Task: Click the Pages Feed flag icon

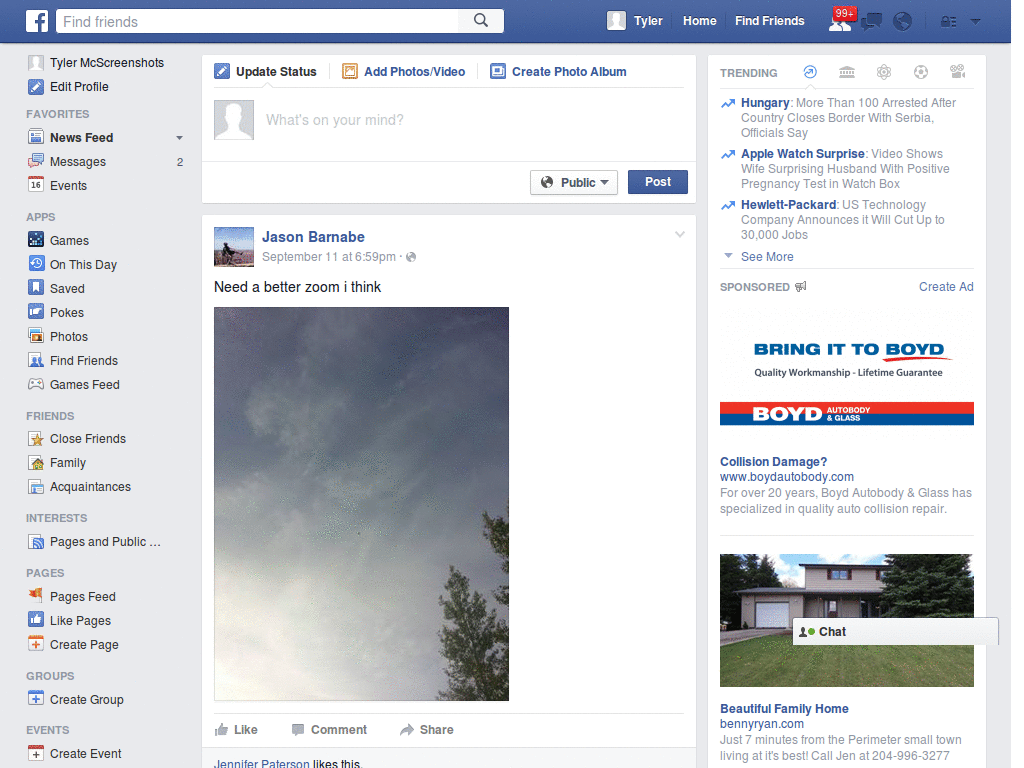Action: 36,596
